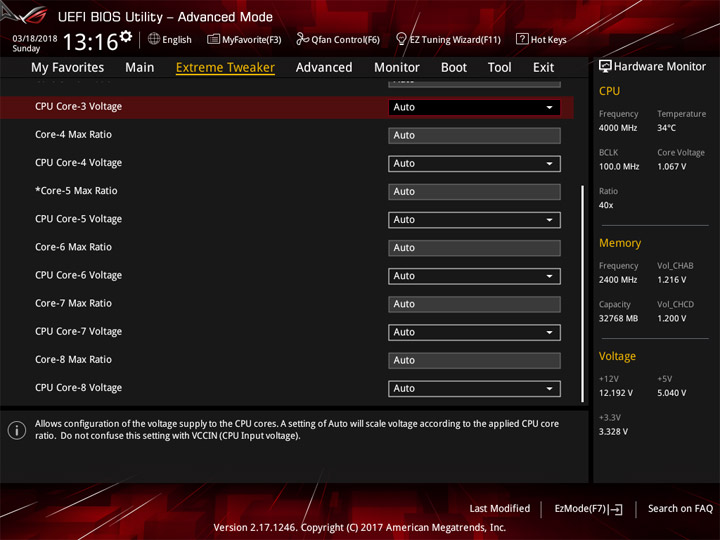Screen dimensions: 720x540
Task: Click the Memory section heading
Action: click(620, 243)
